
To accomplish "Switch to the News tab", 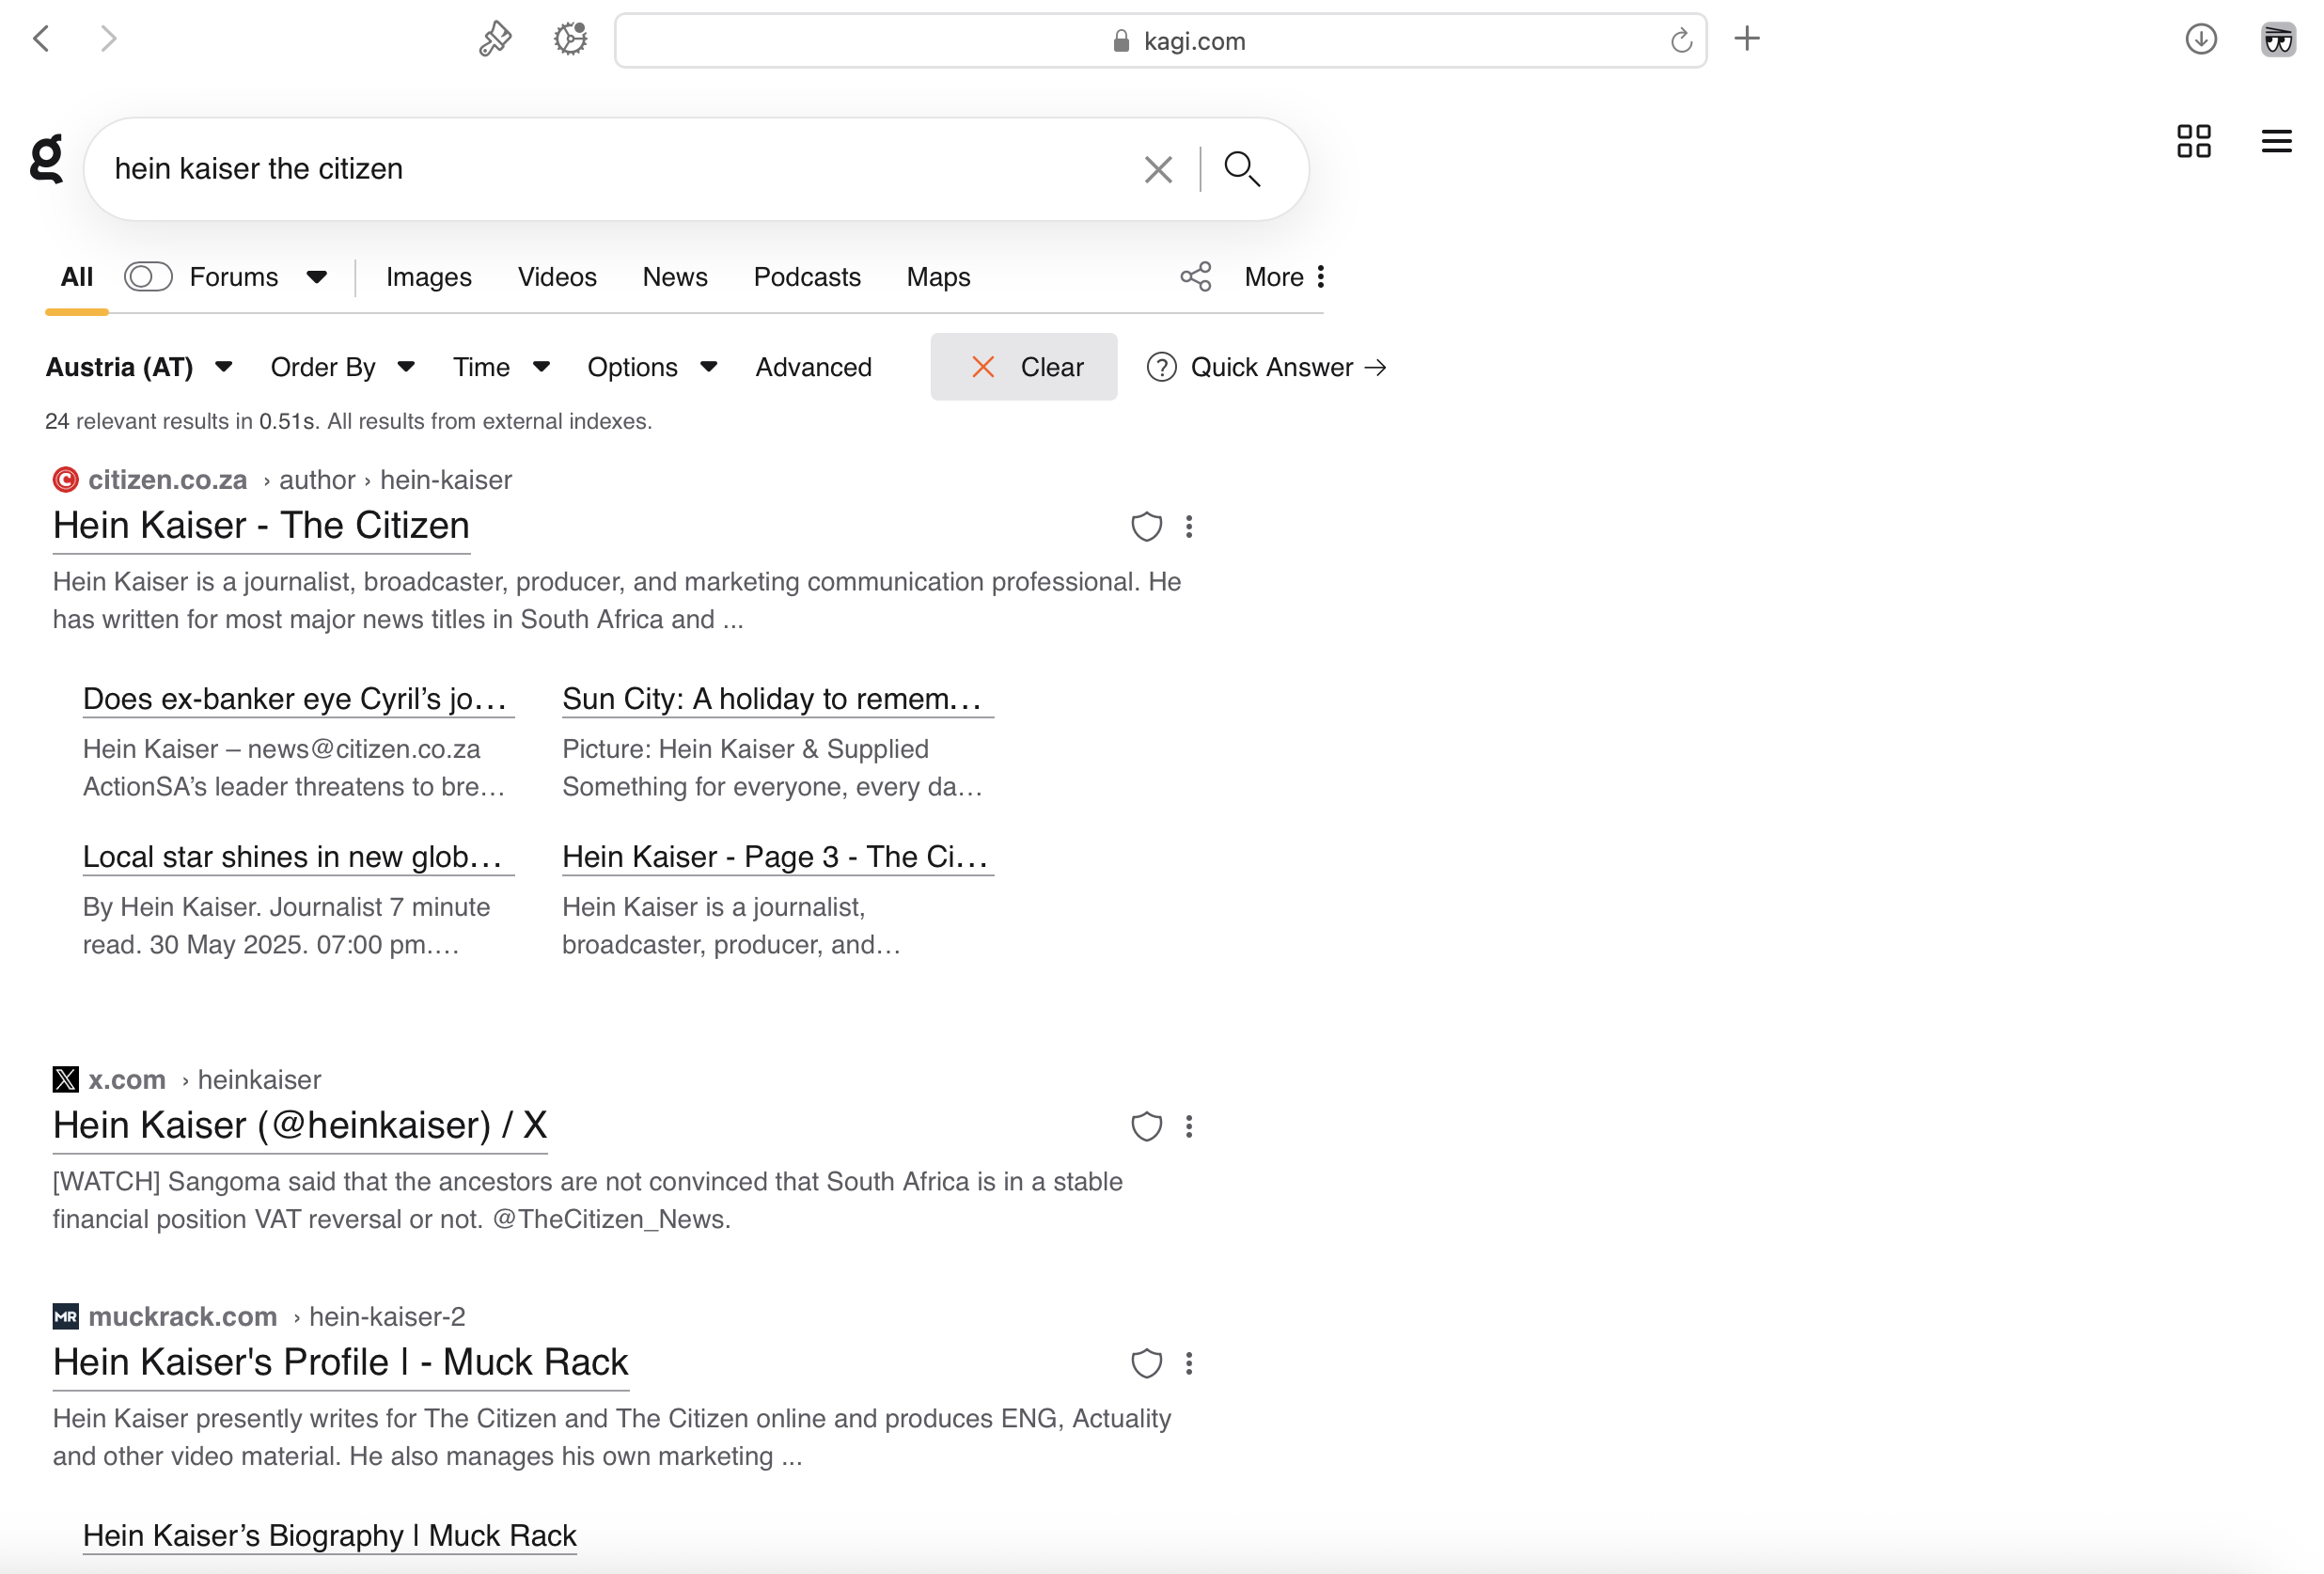I will pyautogui.click(x=675, y=277).
